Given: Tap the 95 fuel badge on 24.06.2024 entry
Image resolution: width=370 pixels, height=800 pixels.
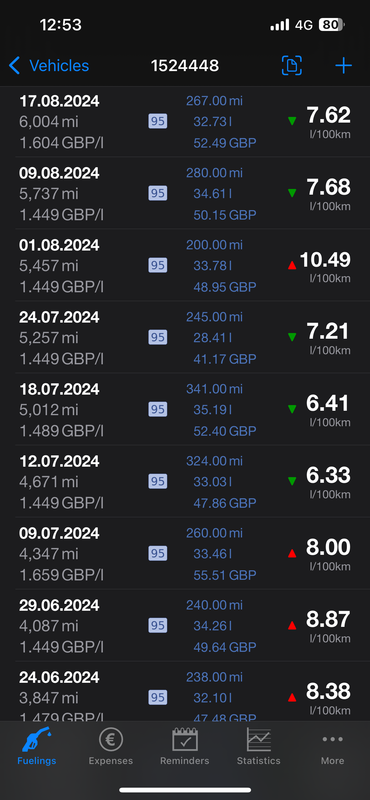Looking at the screenshot, I should (158, 697).
